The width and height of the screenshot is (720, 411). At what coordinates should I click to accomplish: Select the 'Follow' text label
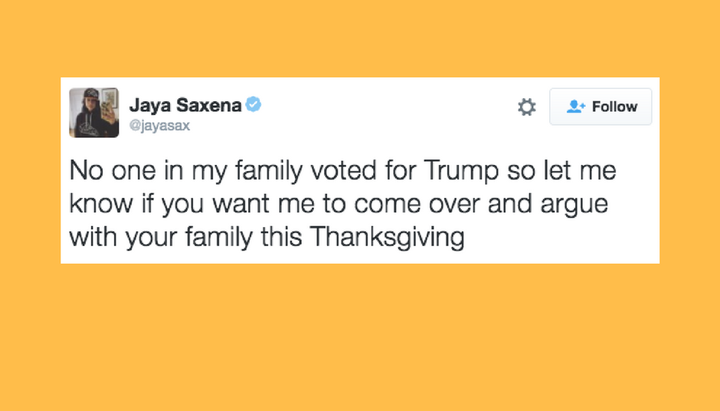click(614, 107)
